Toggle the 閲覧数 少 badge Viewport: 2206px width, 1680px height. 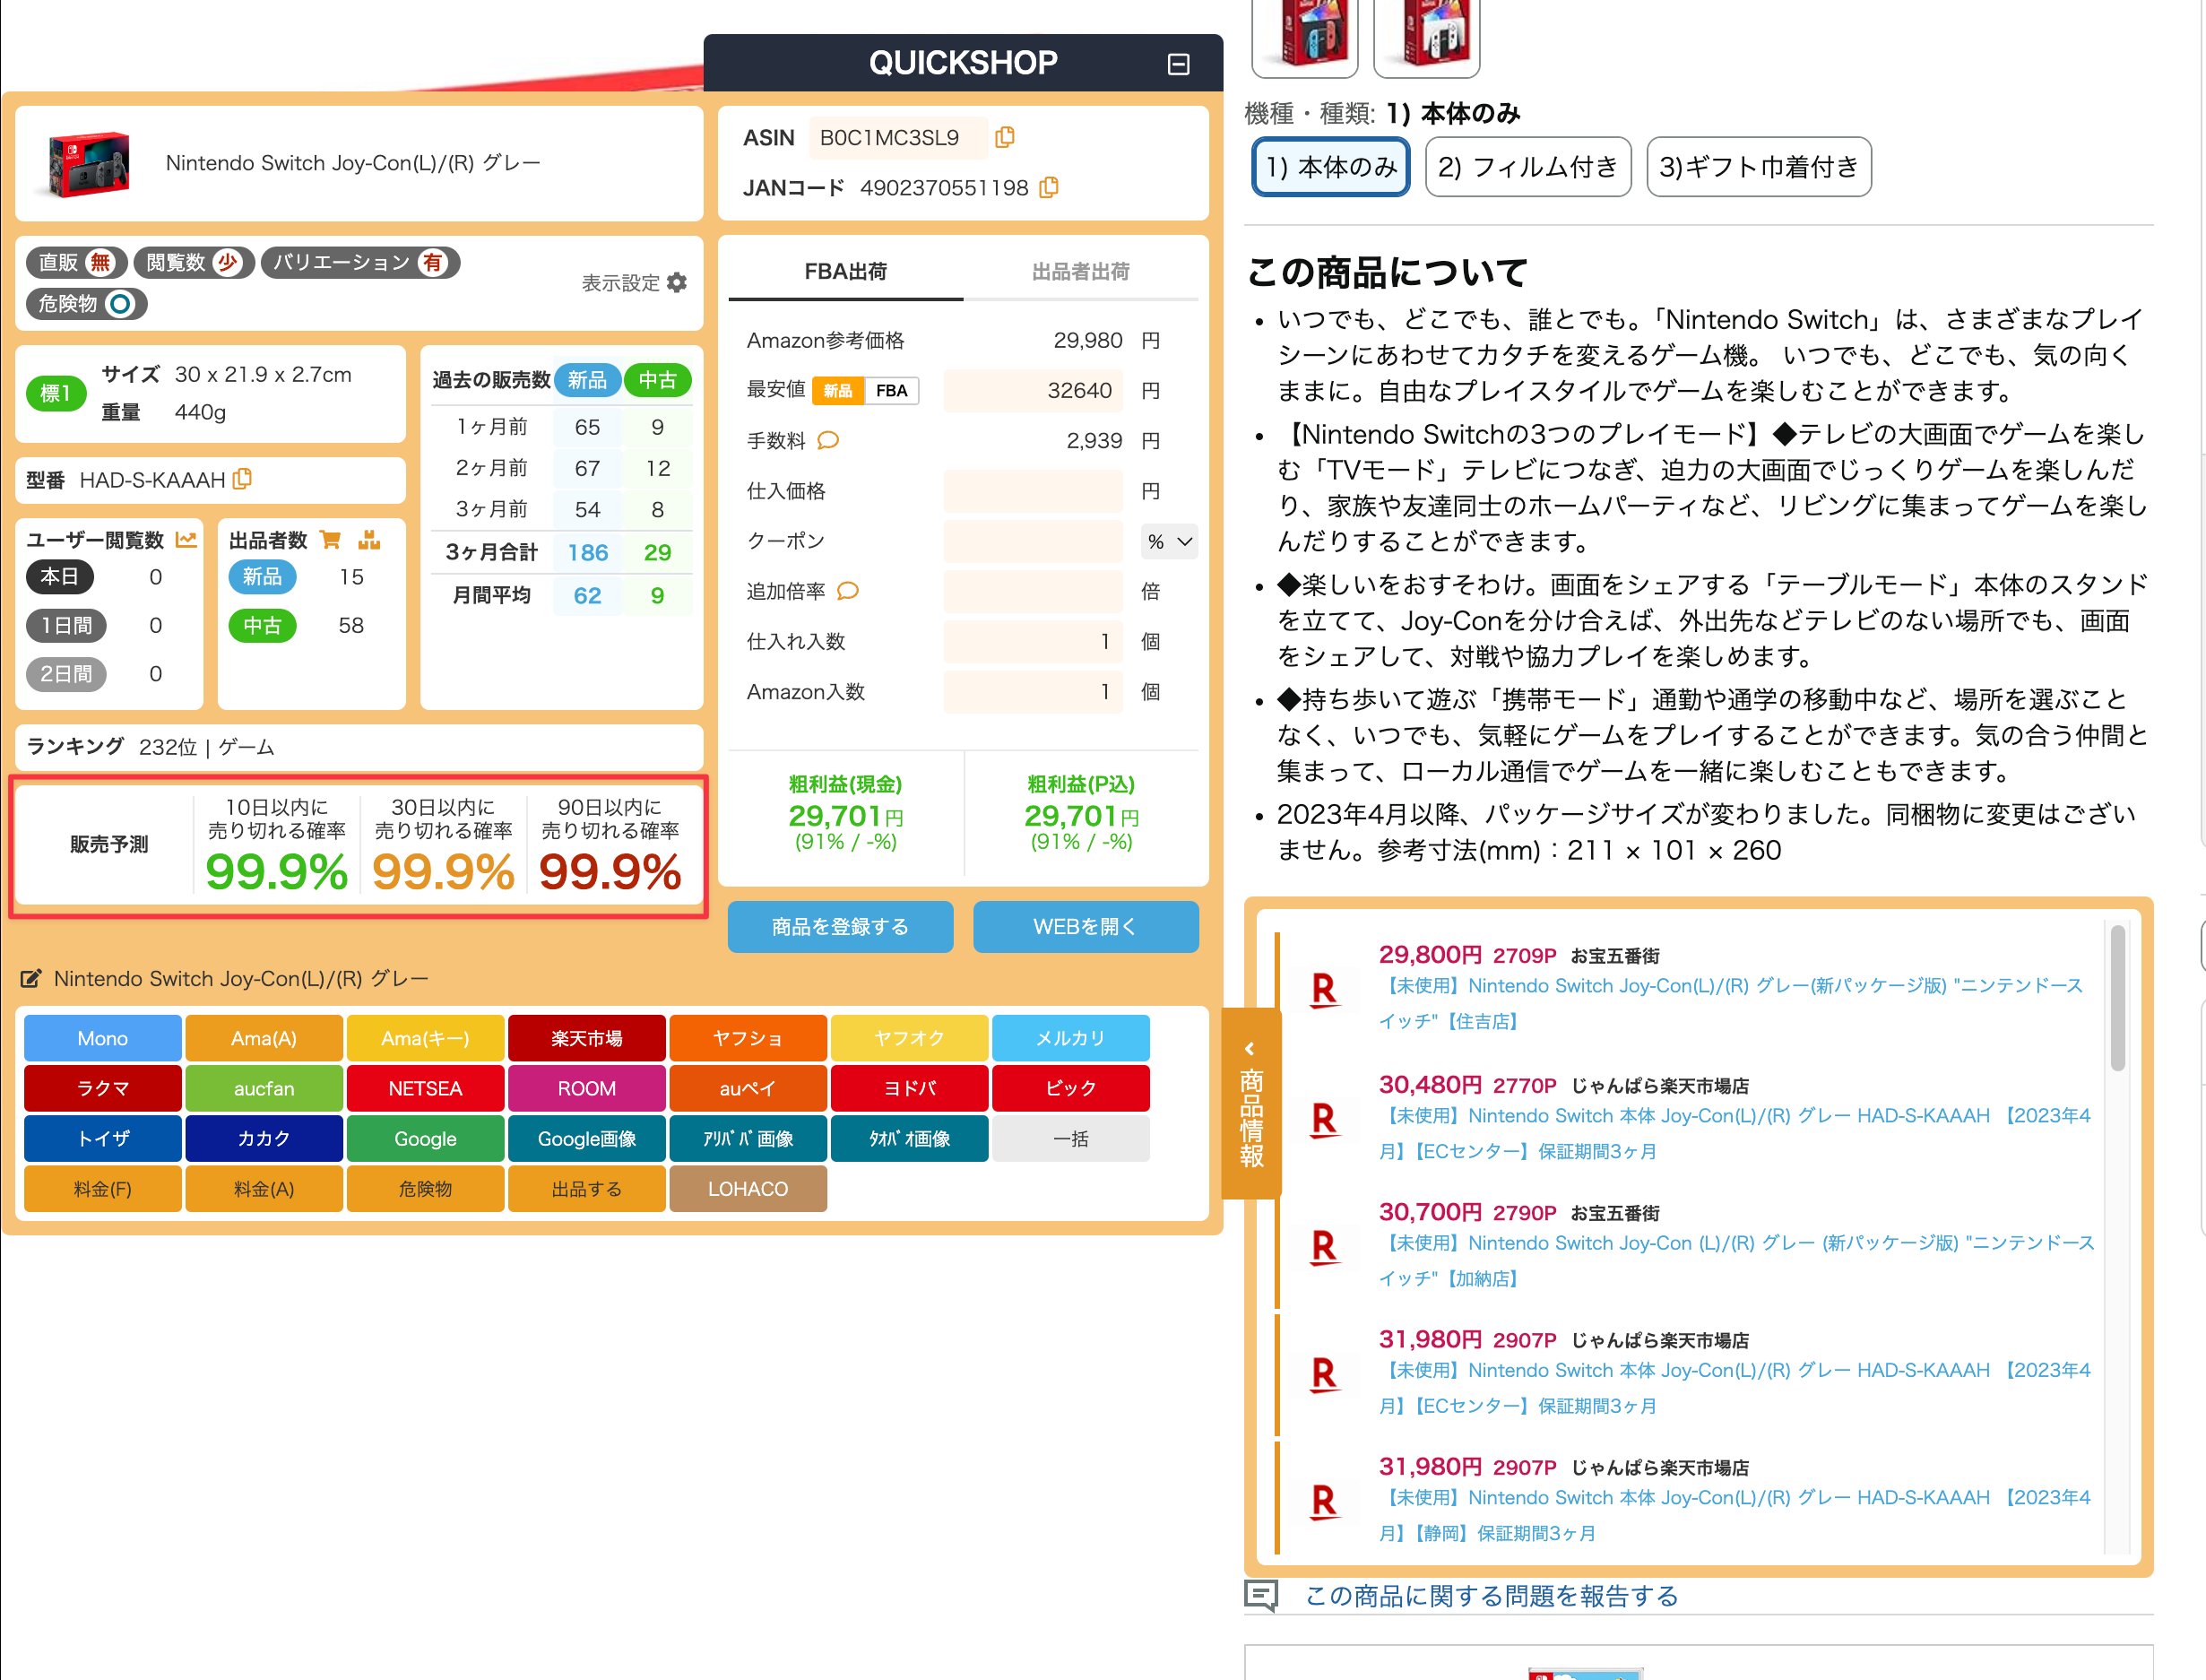click(x=194, y=263)
